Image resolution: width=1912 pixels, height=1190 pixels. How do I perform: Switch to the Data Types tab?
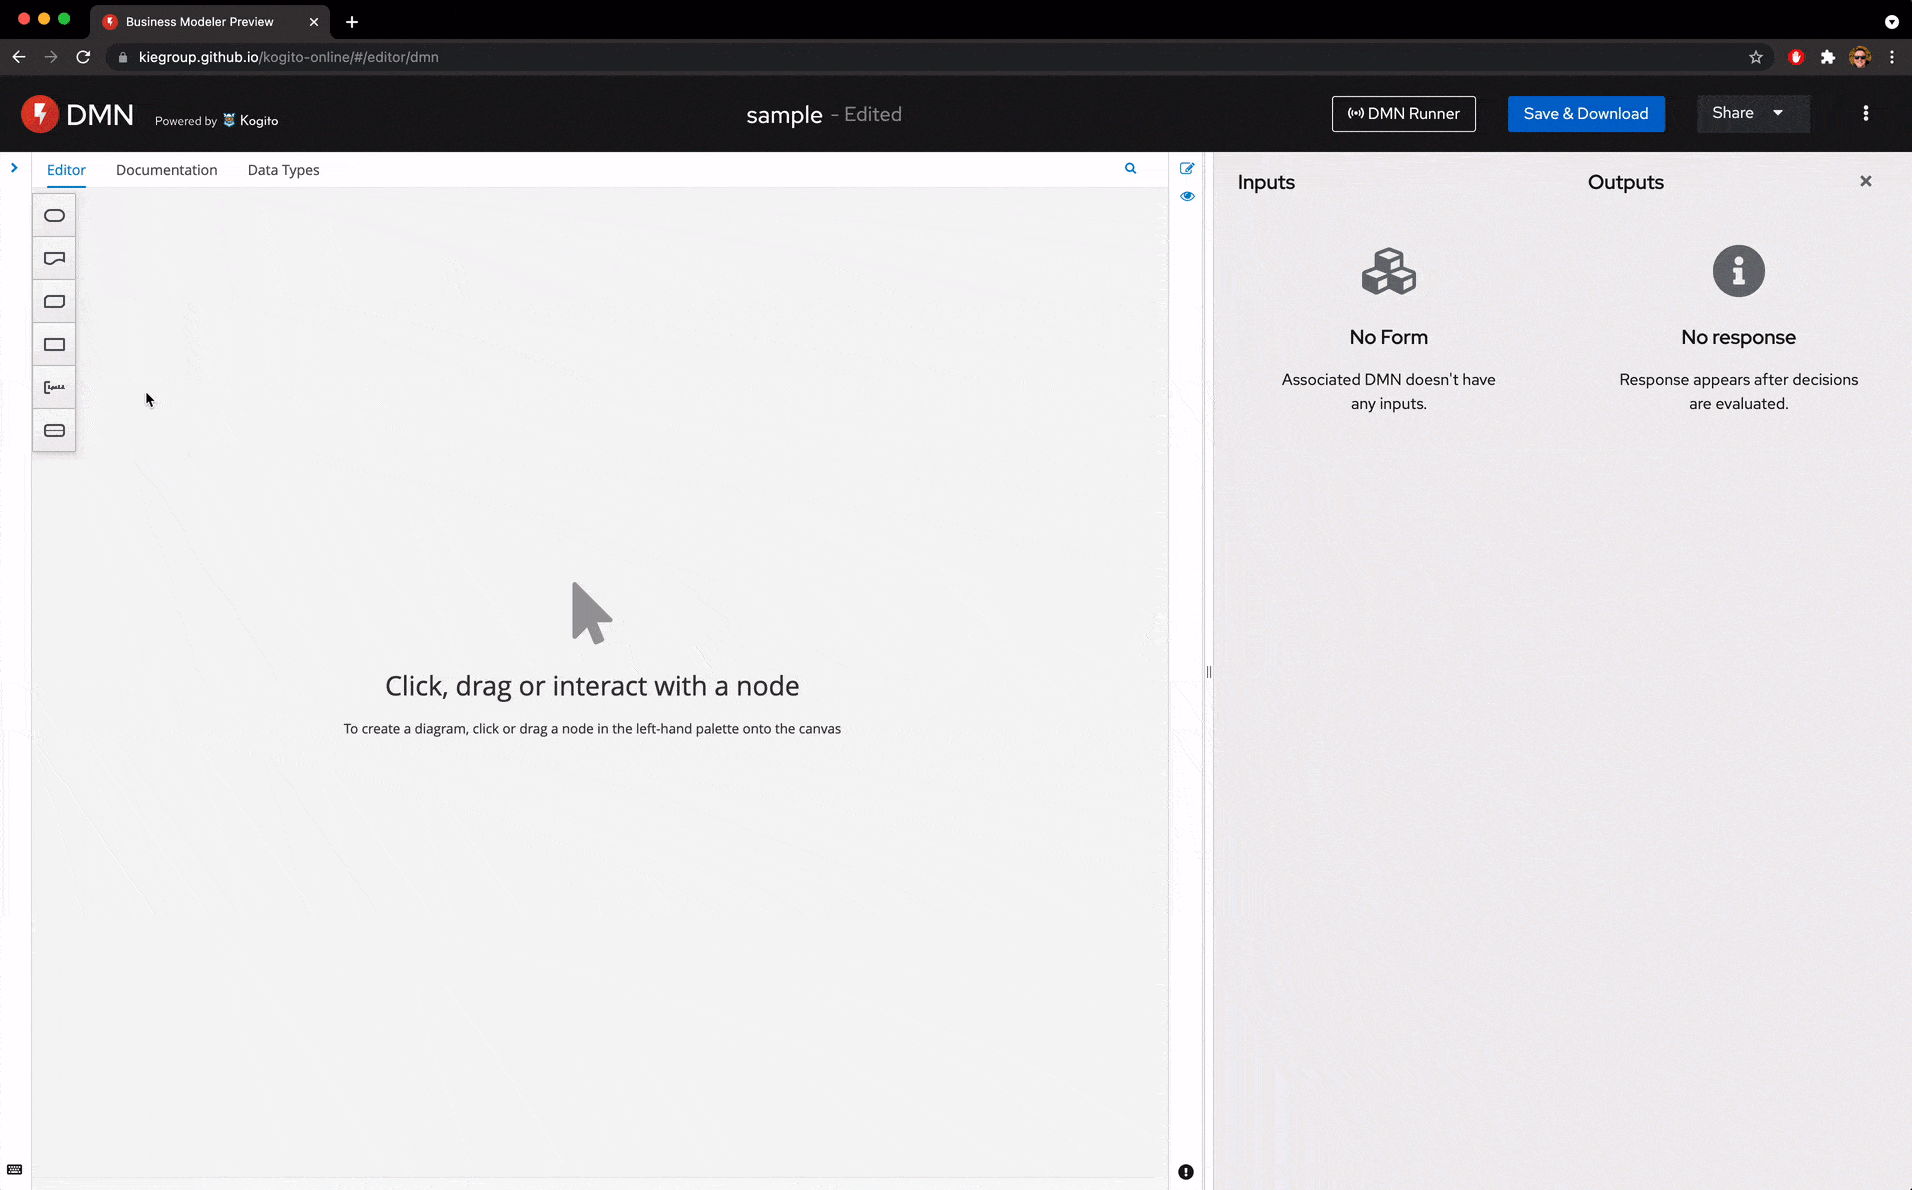click(283, 170)
